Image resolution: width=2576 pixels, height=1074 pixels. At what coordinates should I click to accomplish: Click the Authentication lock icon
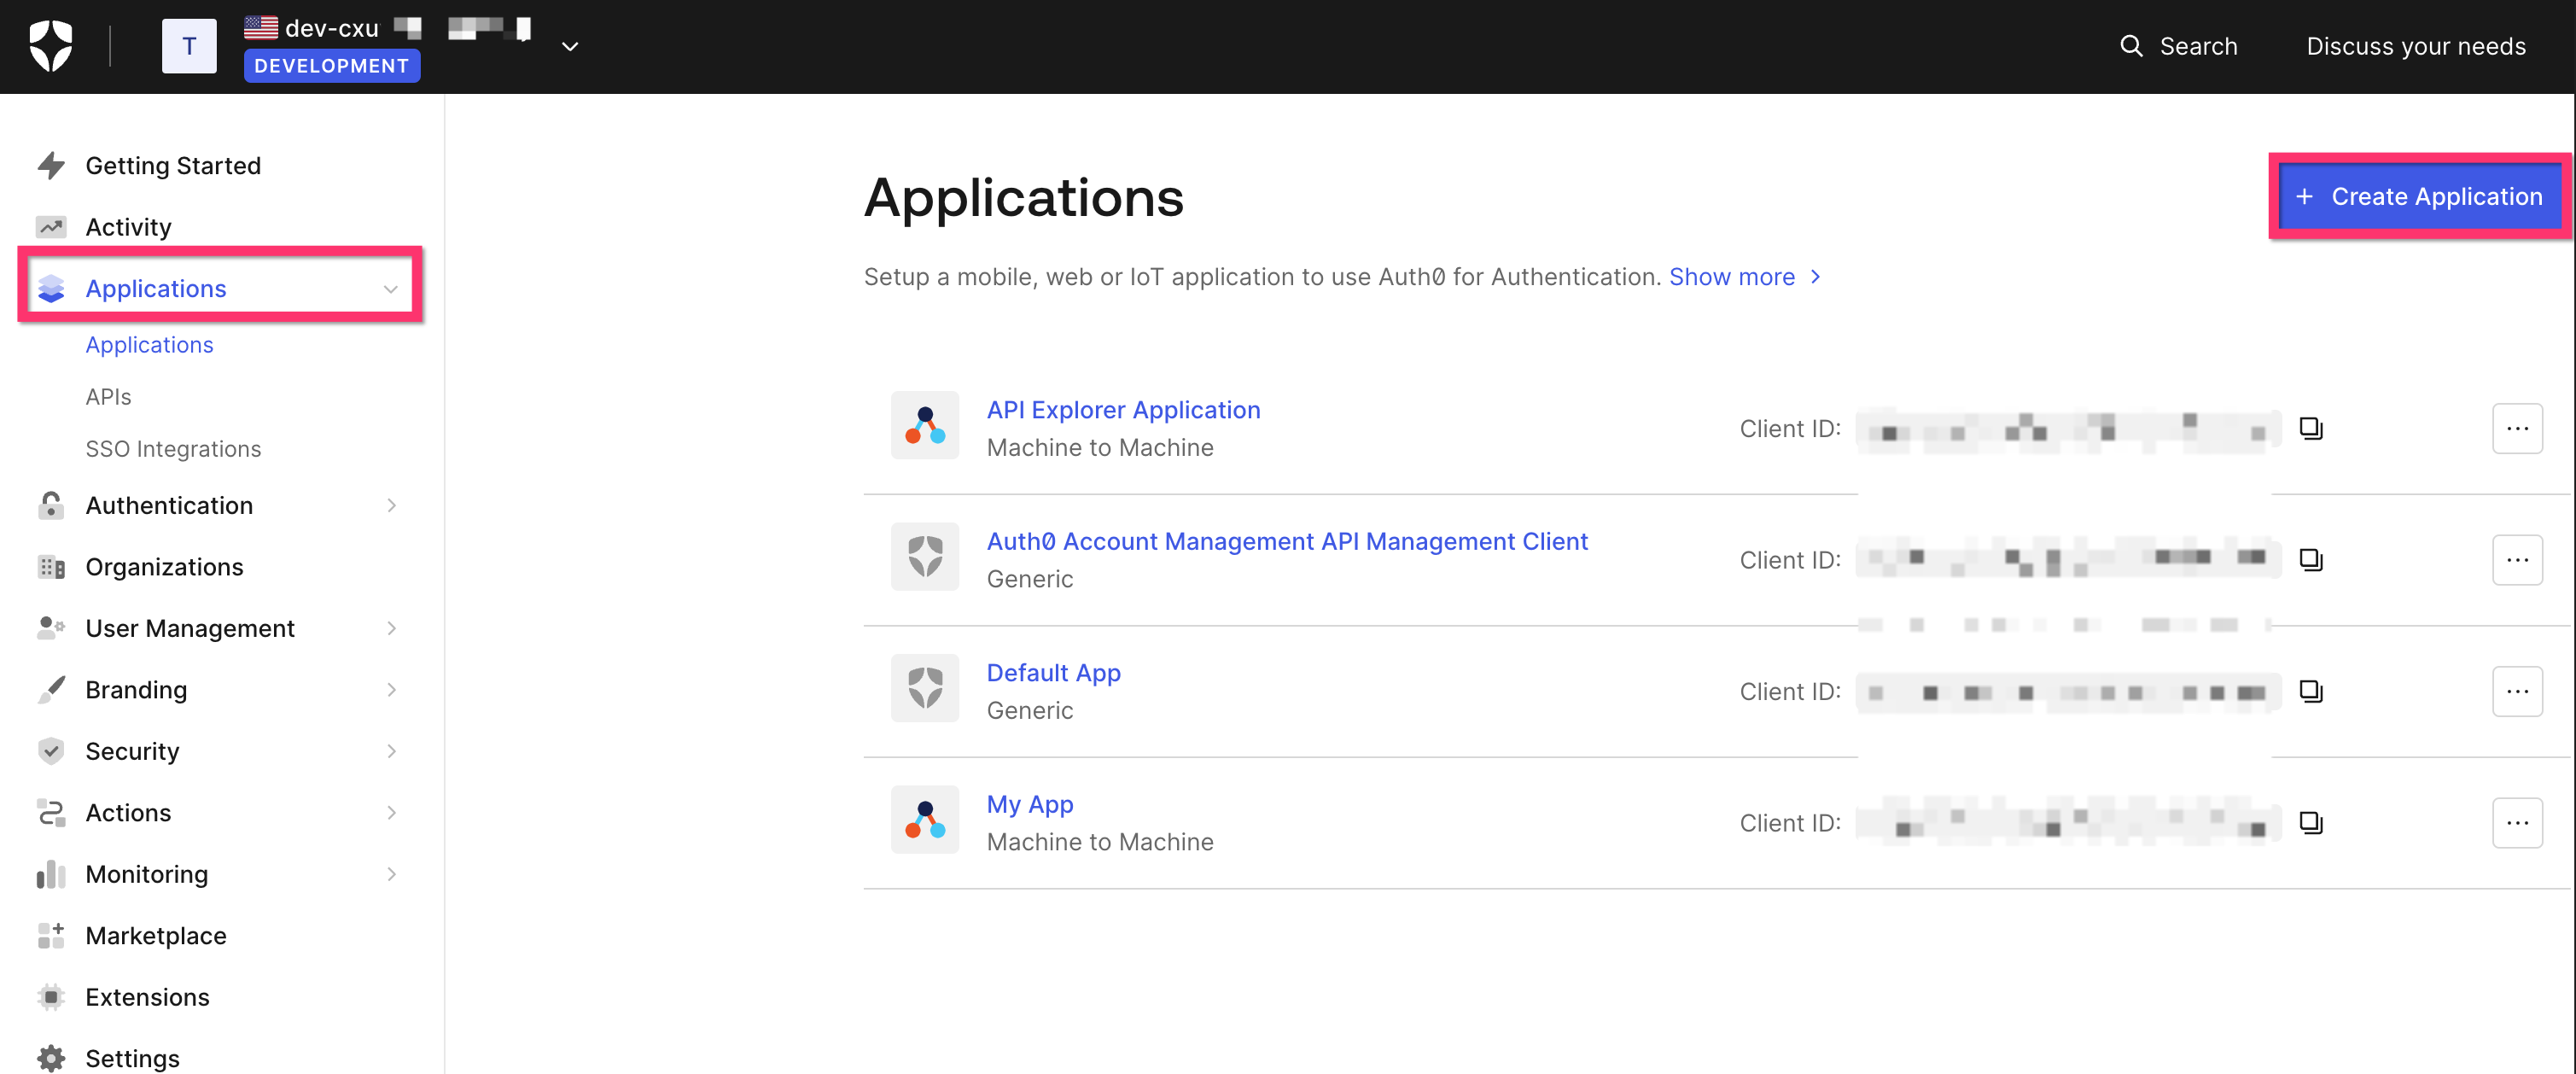click(51, 505)
